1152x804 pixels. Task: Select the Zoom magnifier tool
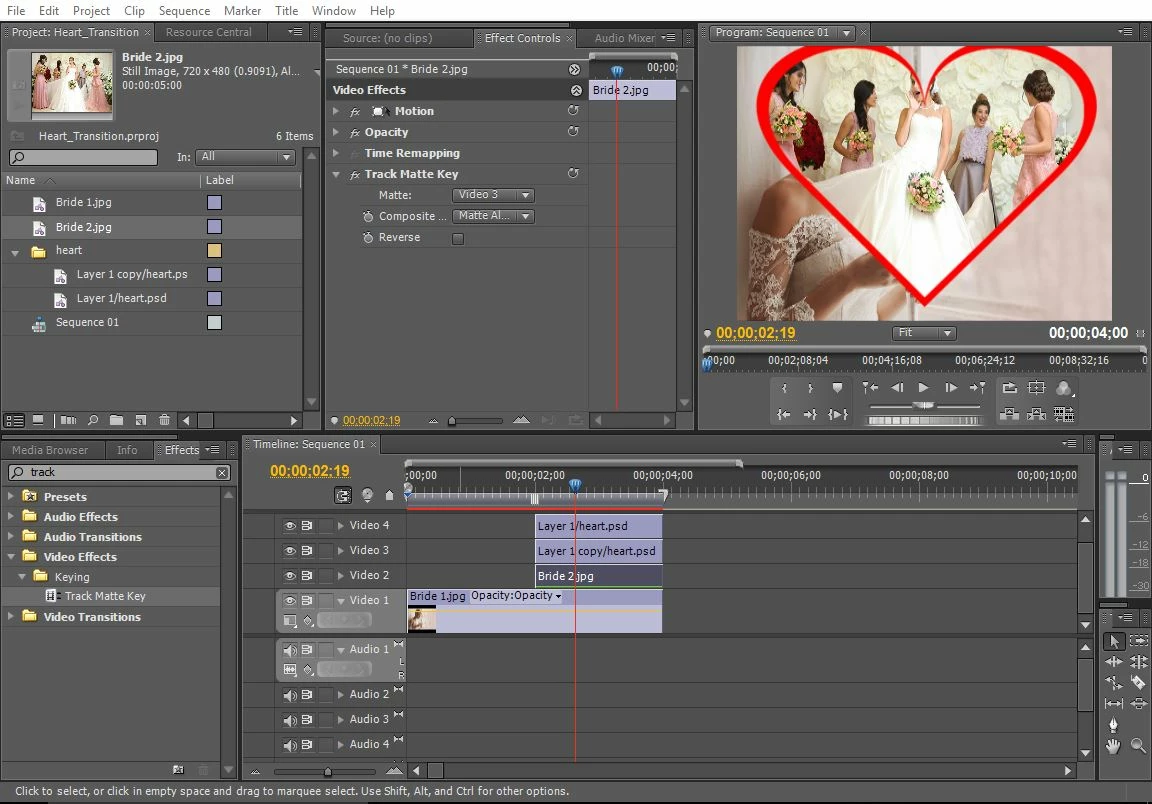(x=1138, y=746)
